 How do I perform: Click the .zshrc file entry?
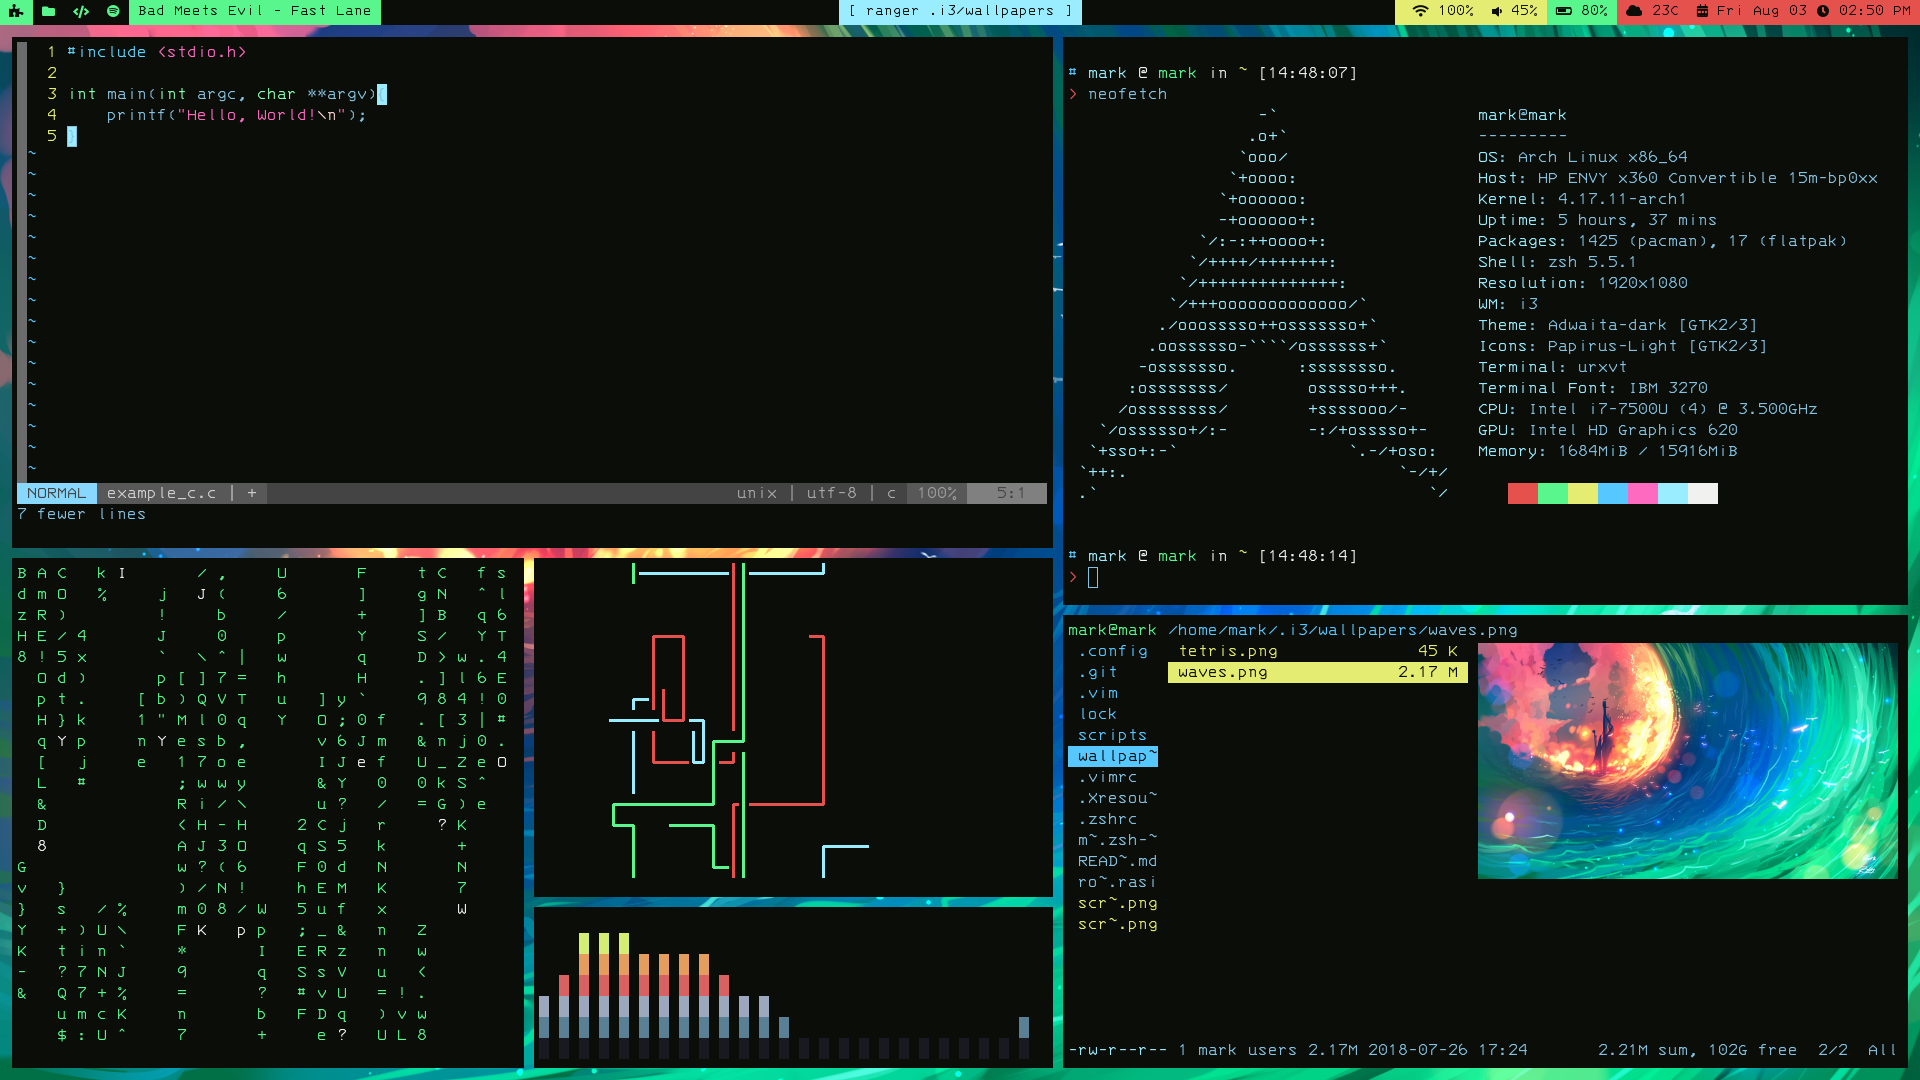pos(1107,819)
